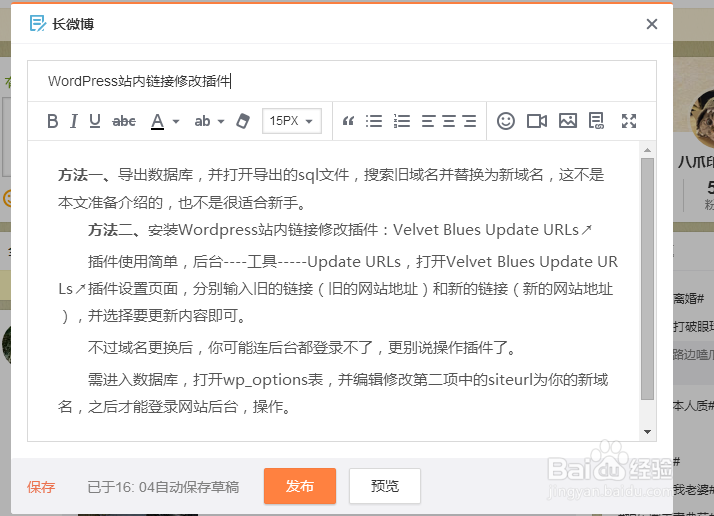Image resolution: width=714 pixels, height=516 pixels.
Task: Click the document link icon
Action: (597, 121)
